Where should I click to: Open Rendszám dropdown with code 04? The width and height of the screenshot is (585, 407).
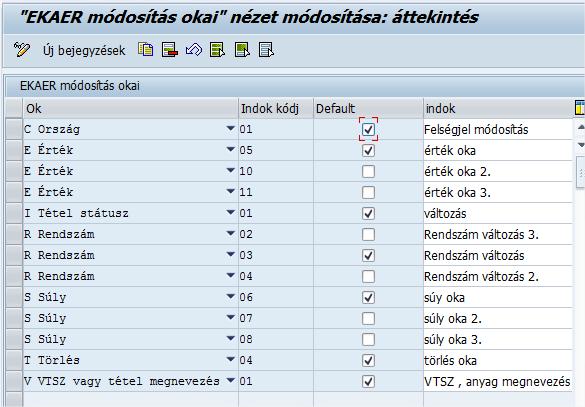pyautogui.click(x=231, y=276)
